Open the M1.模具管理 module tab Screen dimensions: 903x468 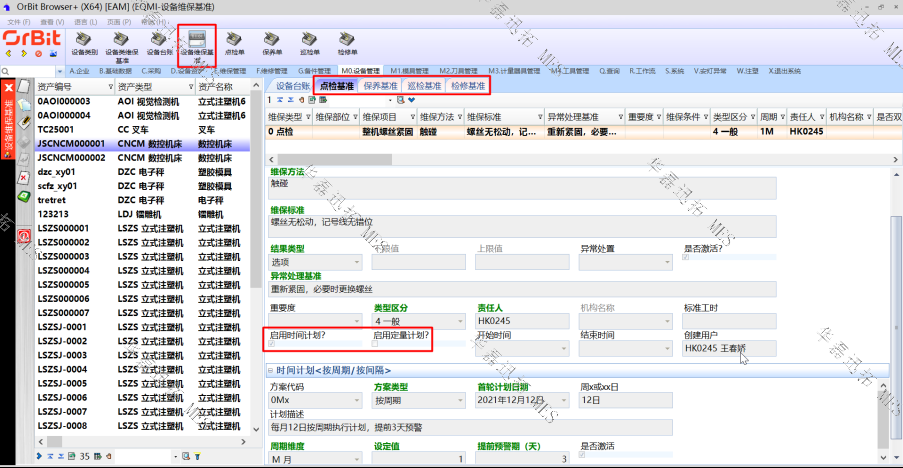pyautogui.click(x=410, y=71)
